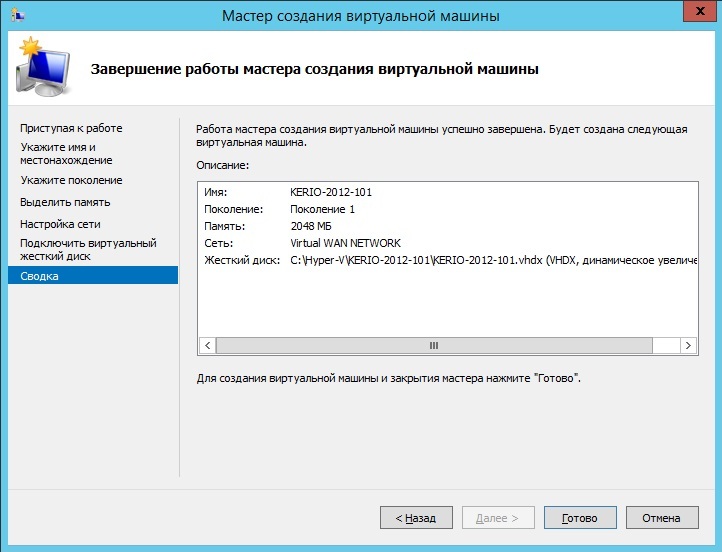This screenshot has width=722, height=552.
Task: Click the wizard system icon in title bar
Action: click(17, 15)
